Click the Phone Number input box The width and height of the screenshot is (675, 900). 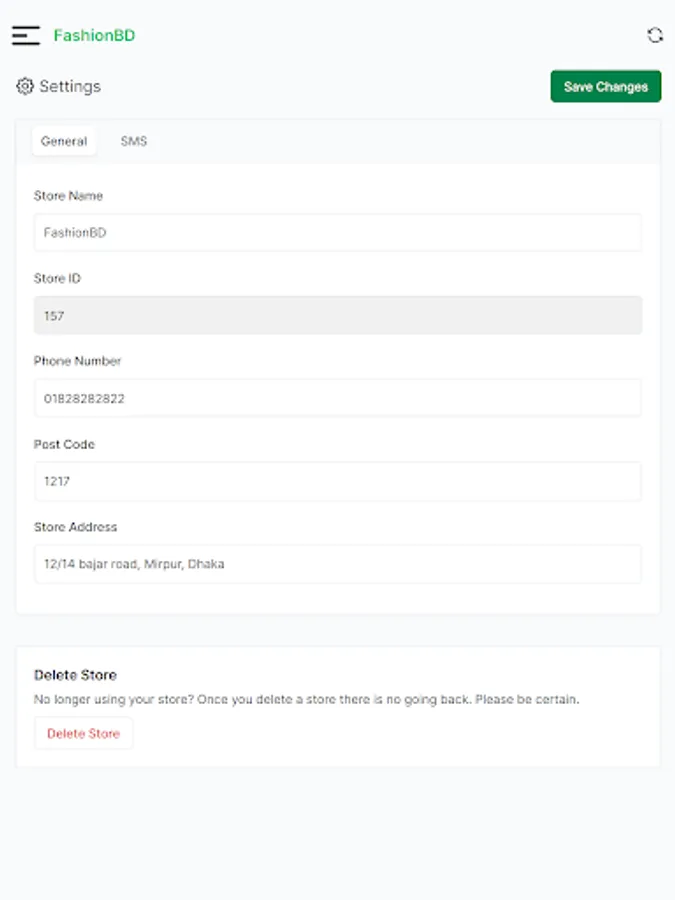tap(338, 397)
